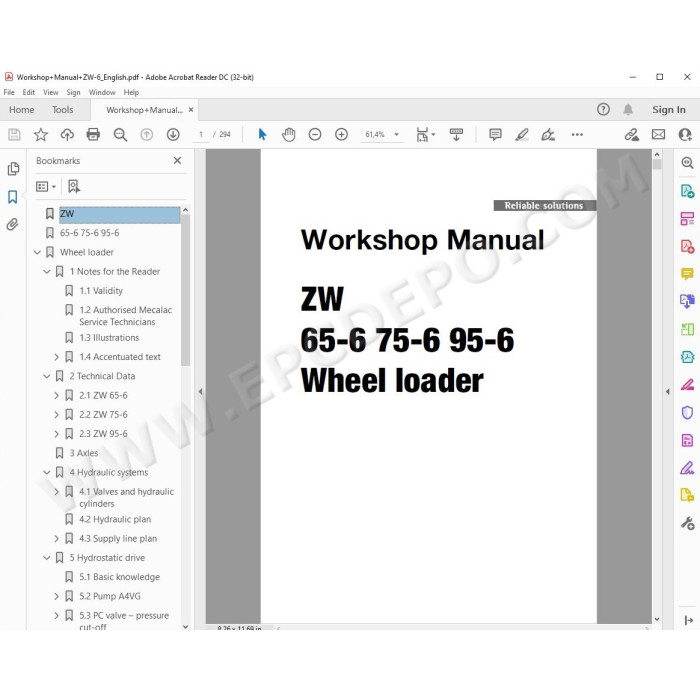
Task: Bookmark this file with the star icon
Action: click(41, 134)
